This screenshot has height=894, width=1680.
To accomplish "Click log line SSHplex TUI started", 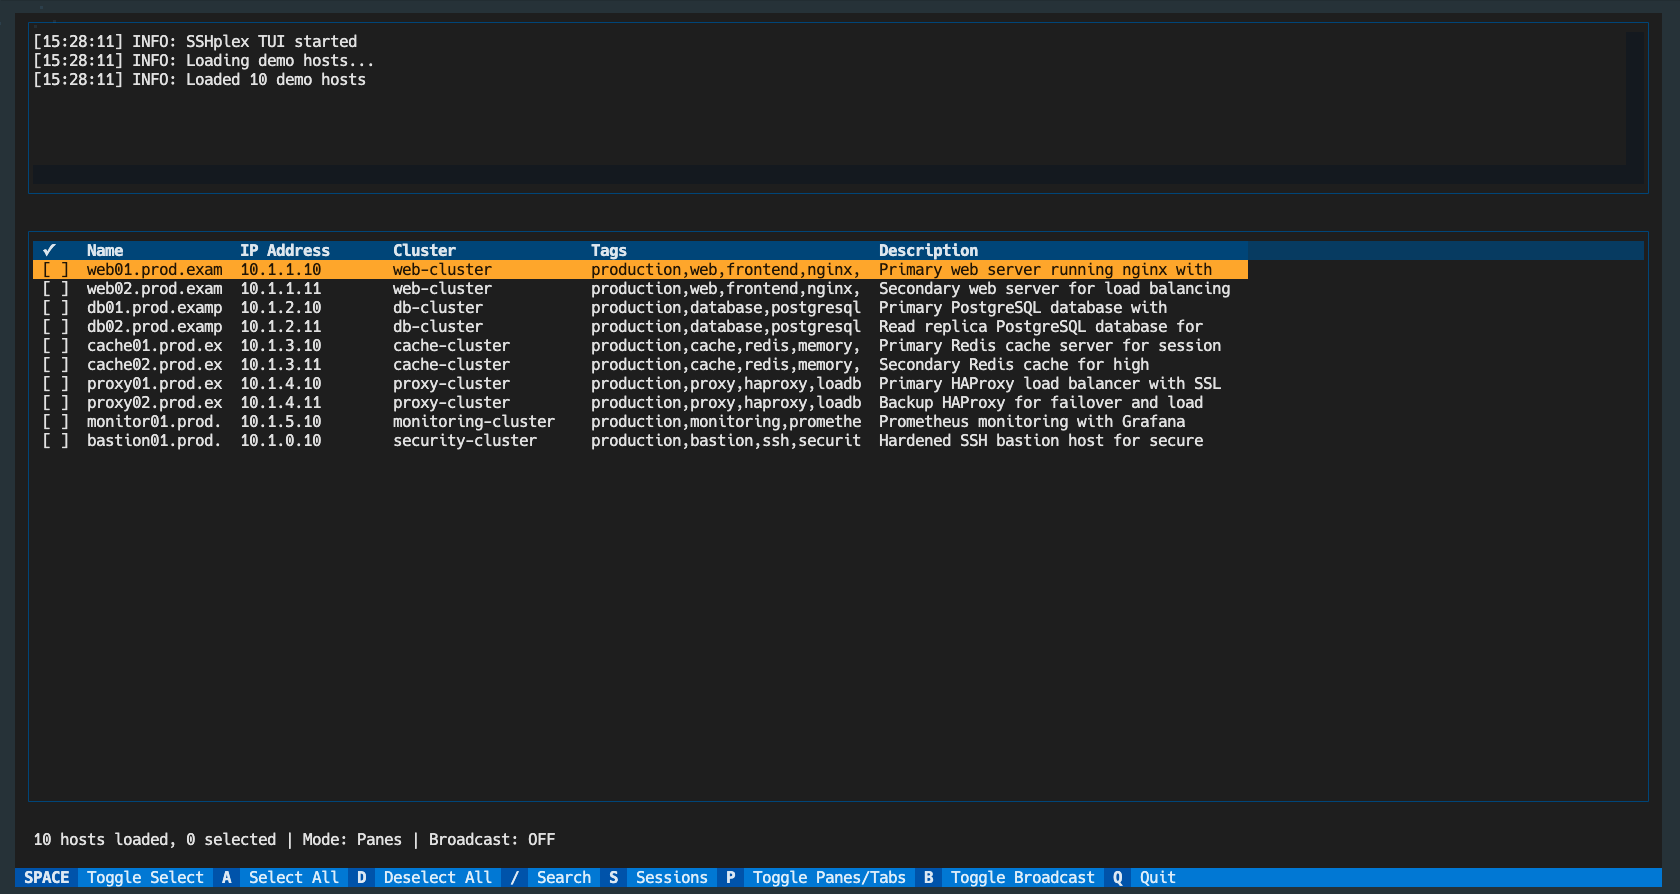I will point(195,42).
